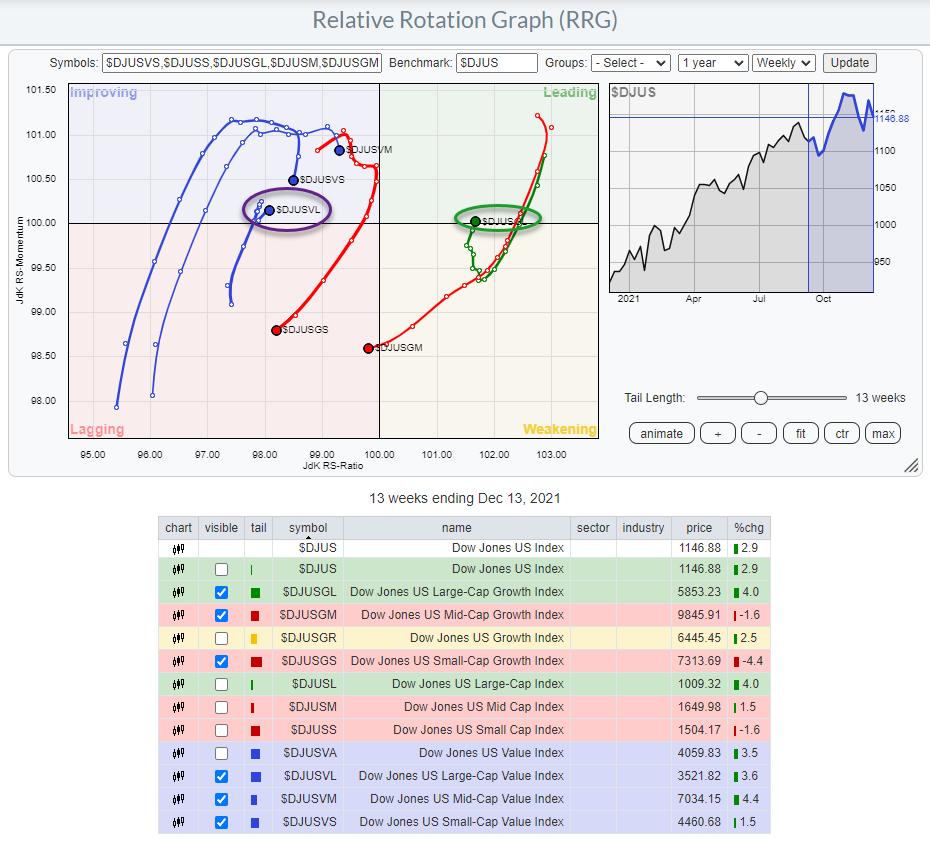Click the minus zoom-out button
The image size is (930, 843).
point(760,433)
